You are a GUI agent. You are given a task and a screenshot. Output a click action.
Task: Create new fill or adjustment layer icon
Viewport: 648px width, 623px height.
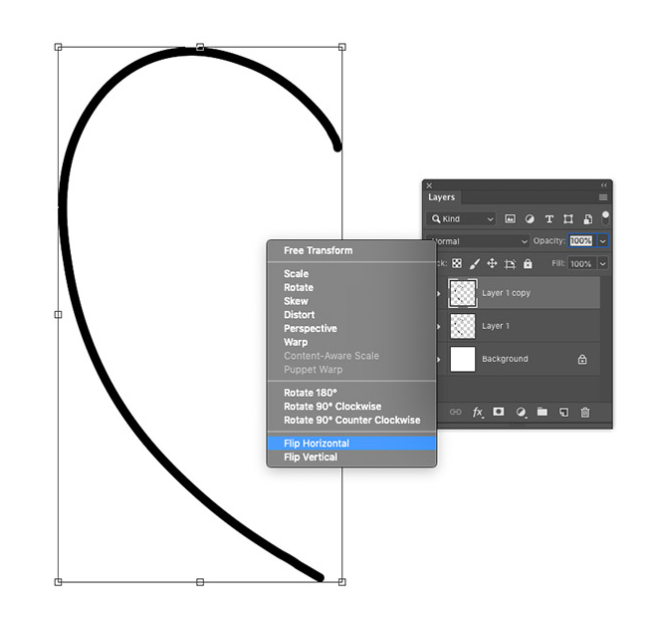(521, 412)
